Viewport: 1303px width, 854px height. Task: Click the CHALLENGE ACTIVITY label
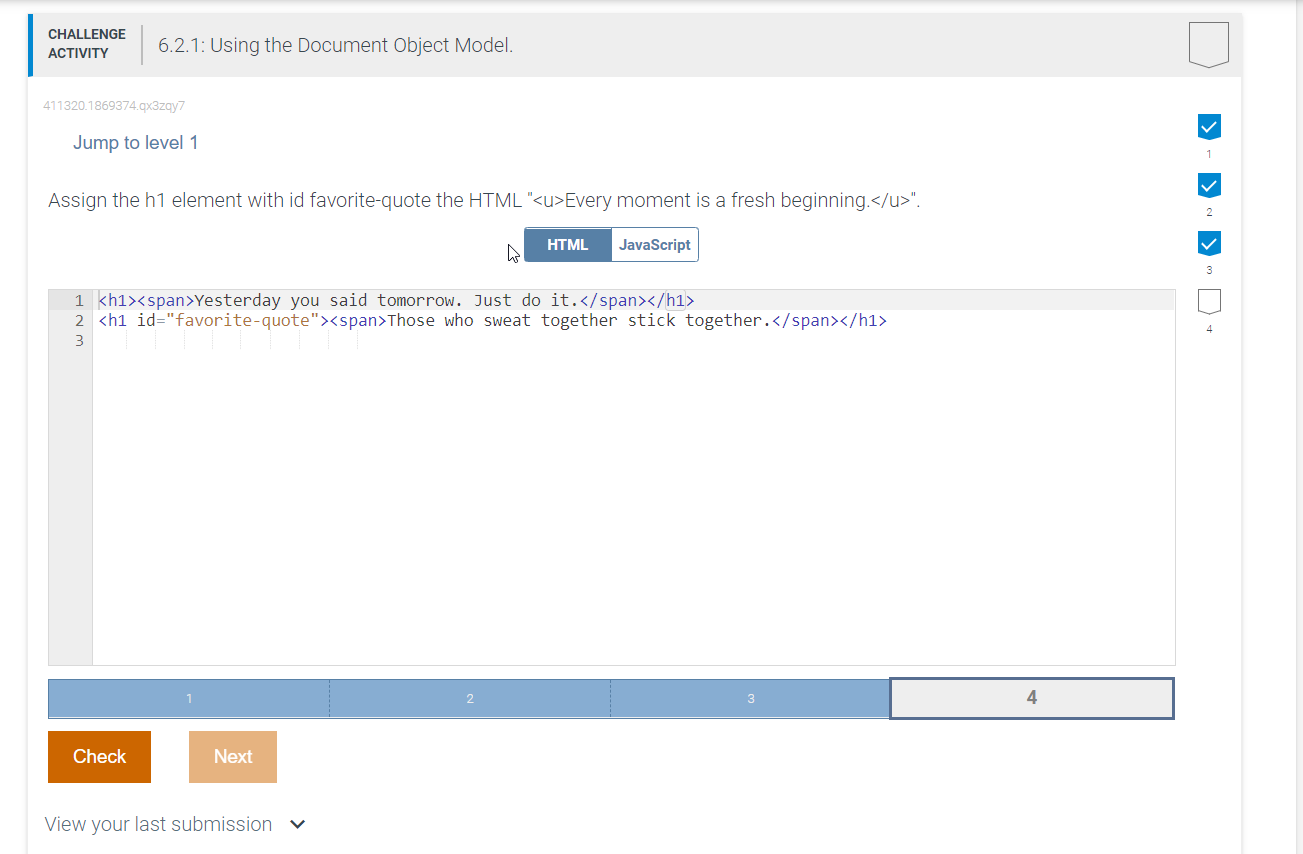click(x=87, y=44)
